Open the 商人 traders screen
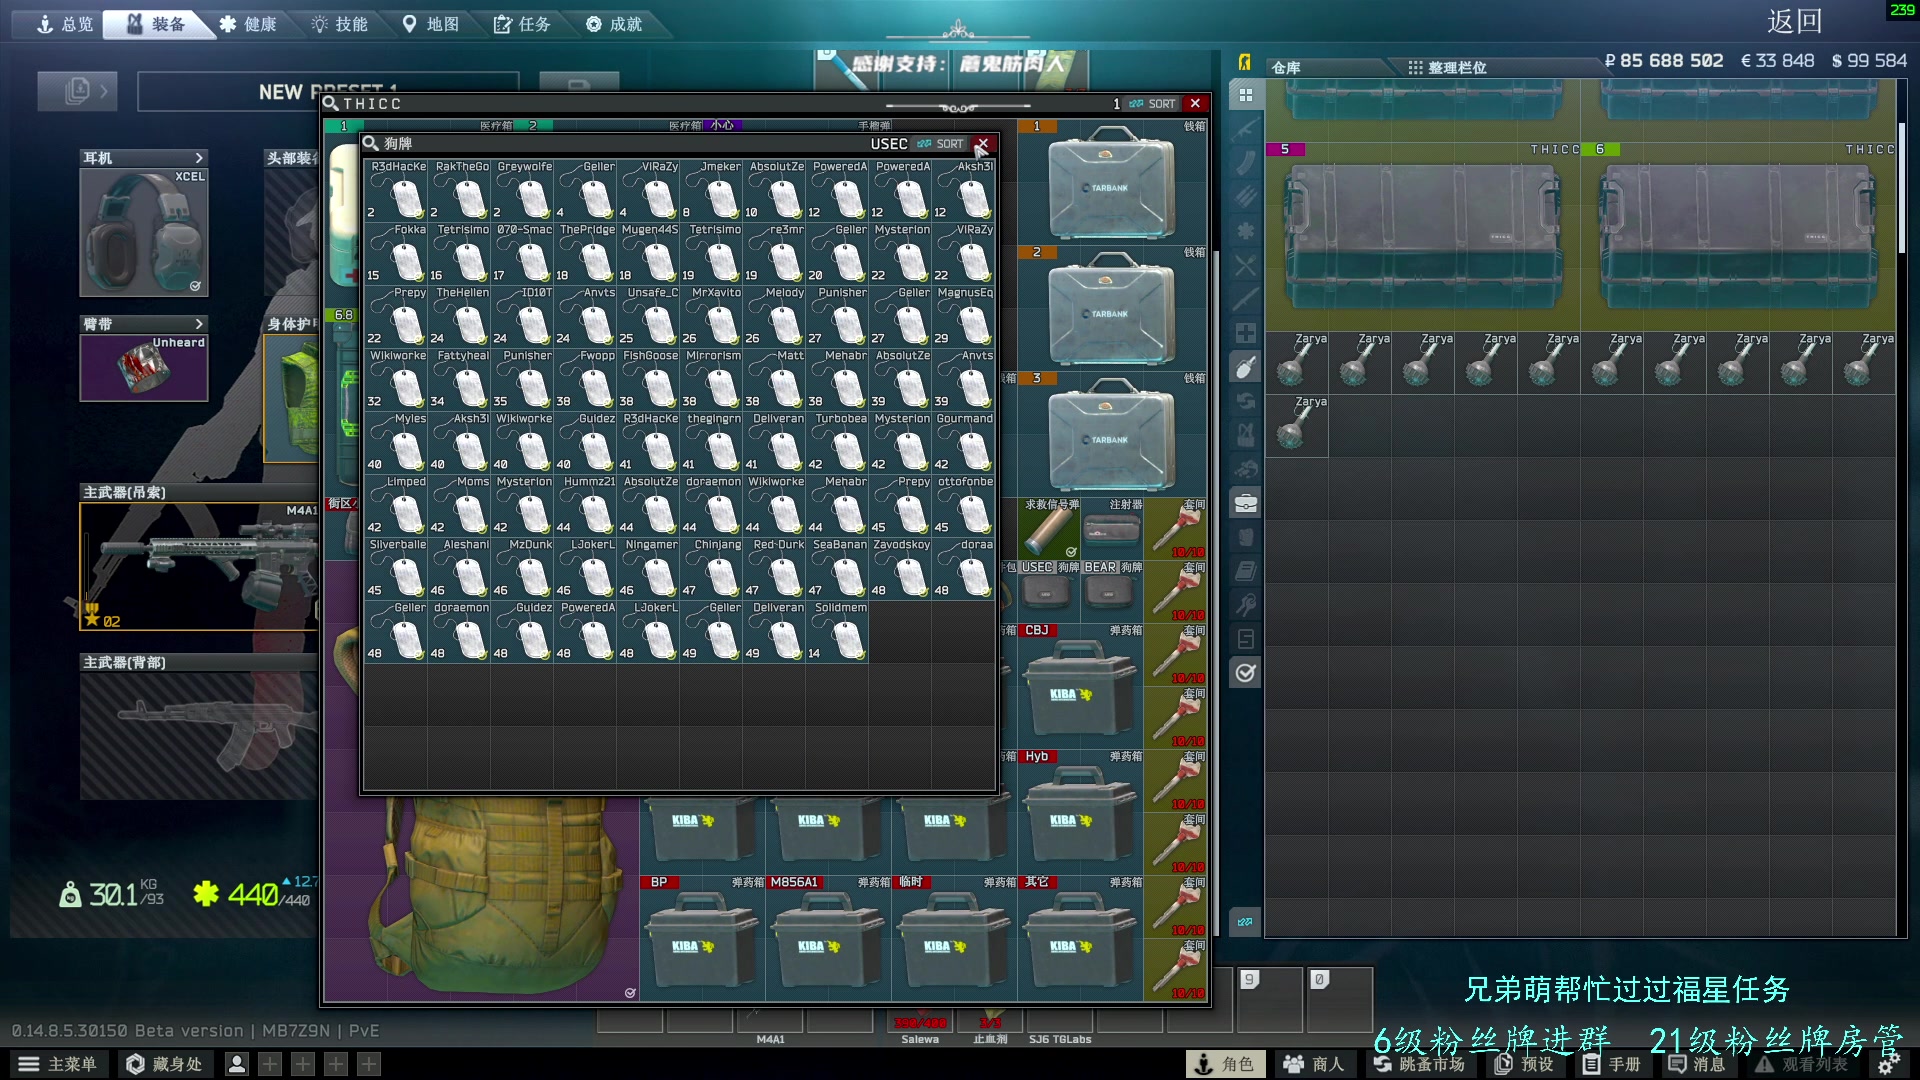Screen dimensions: 1920x1080 tap(1314, 1064)
